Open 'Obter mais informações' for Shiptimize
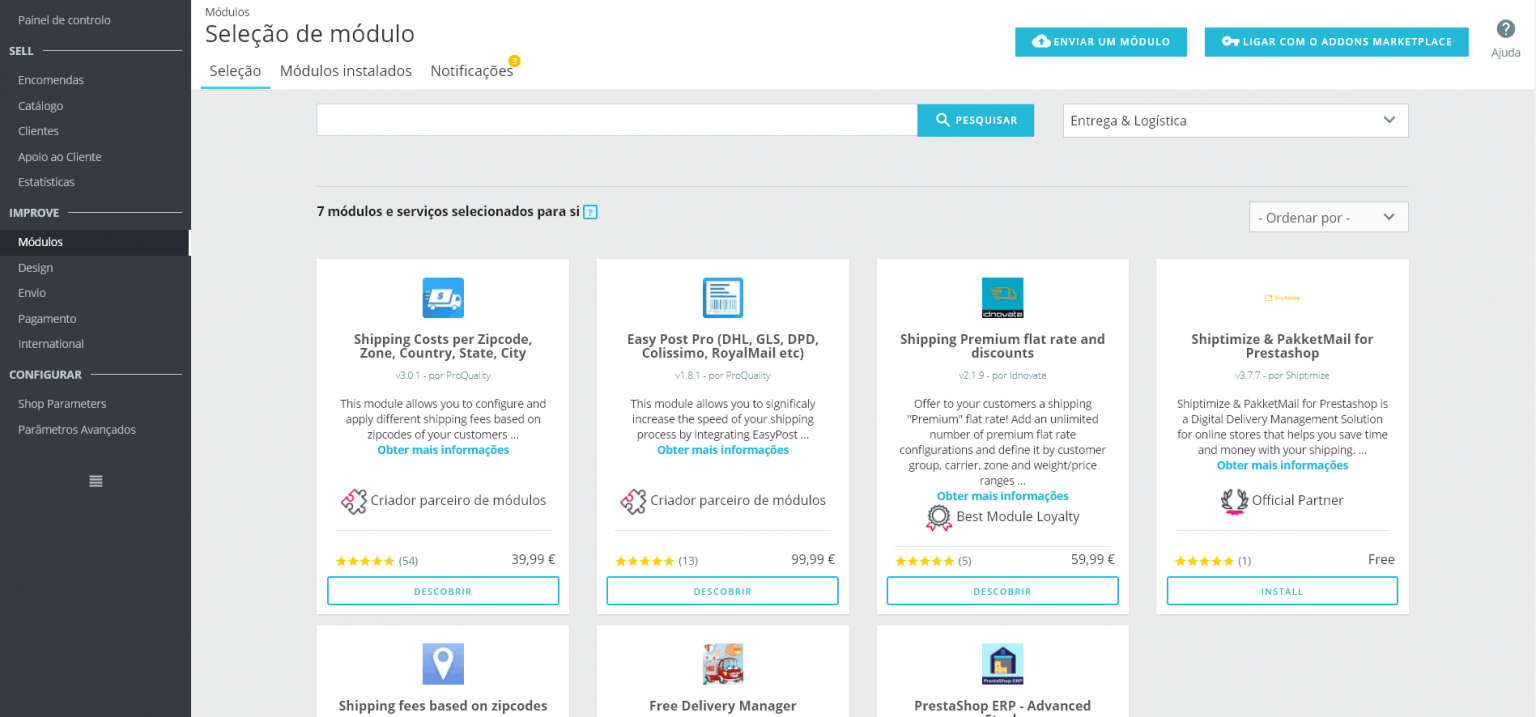1536x717 pixels. tap(1282, 465)
